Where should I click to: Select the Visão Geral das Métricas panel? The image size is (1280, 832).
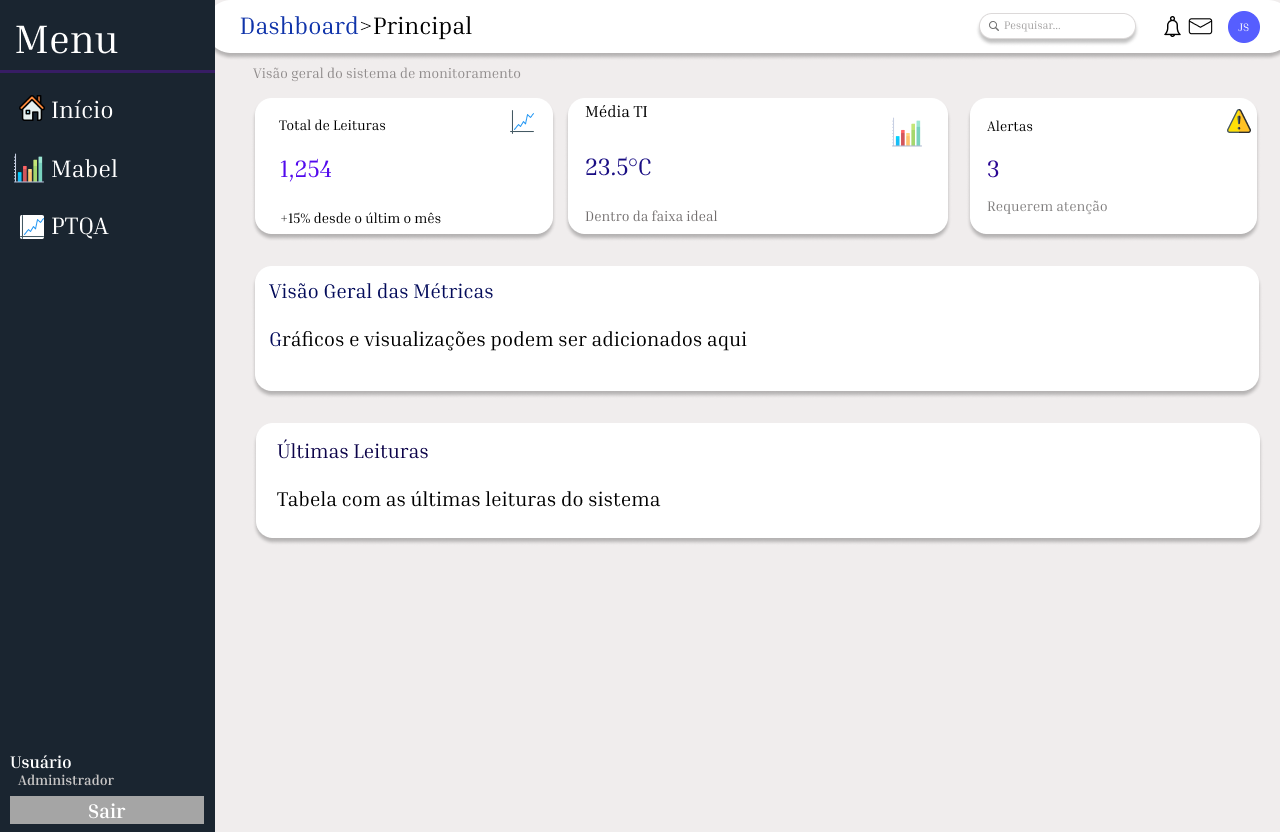(x=756, y=328)
